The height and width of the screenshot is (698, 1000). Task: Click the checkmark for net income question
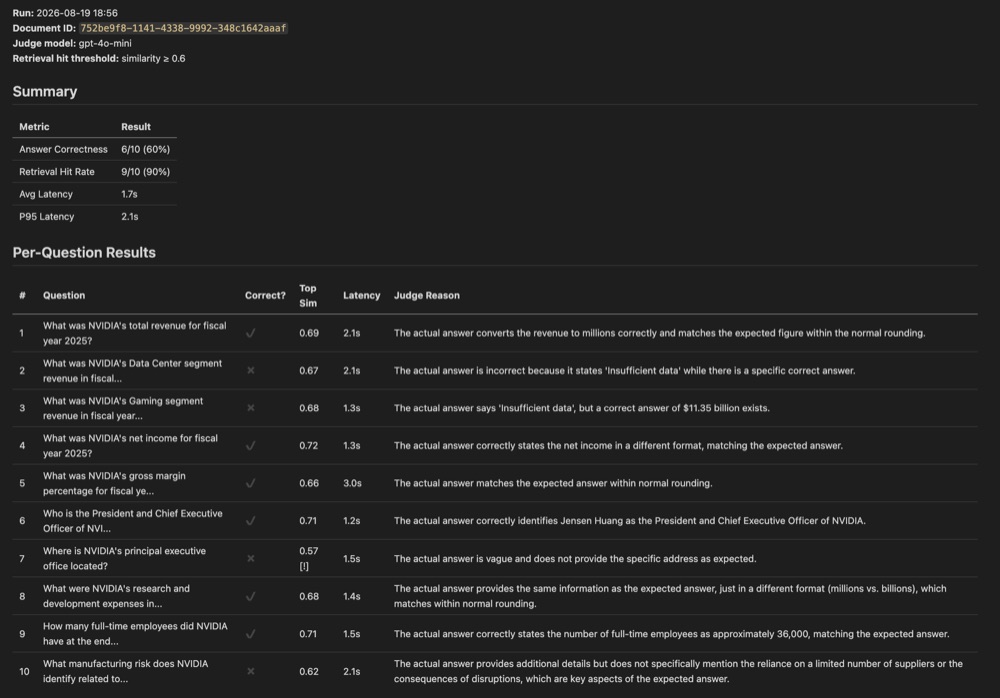[251, 445]
